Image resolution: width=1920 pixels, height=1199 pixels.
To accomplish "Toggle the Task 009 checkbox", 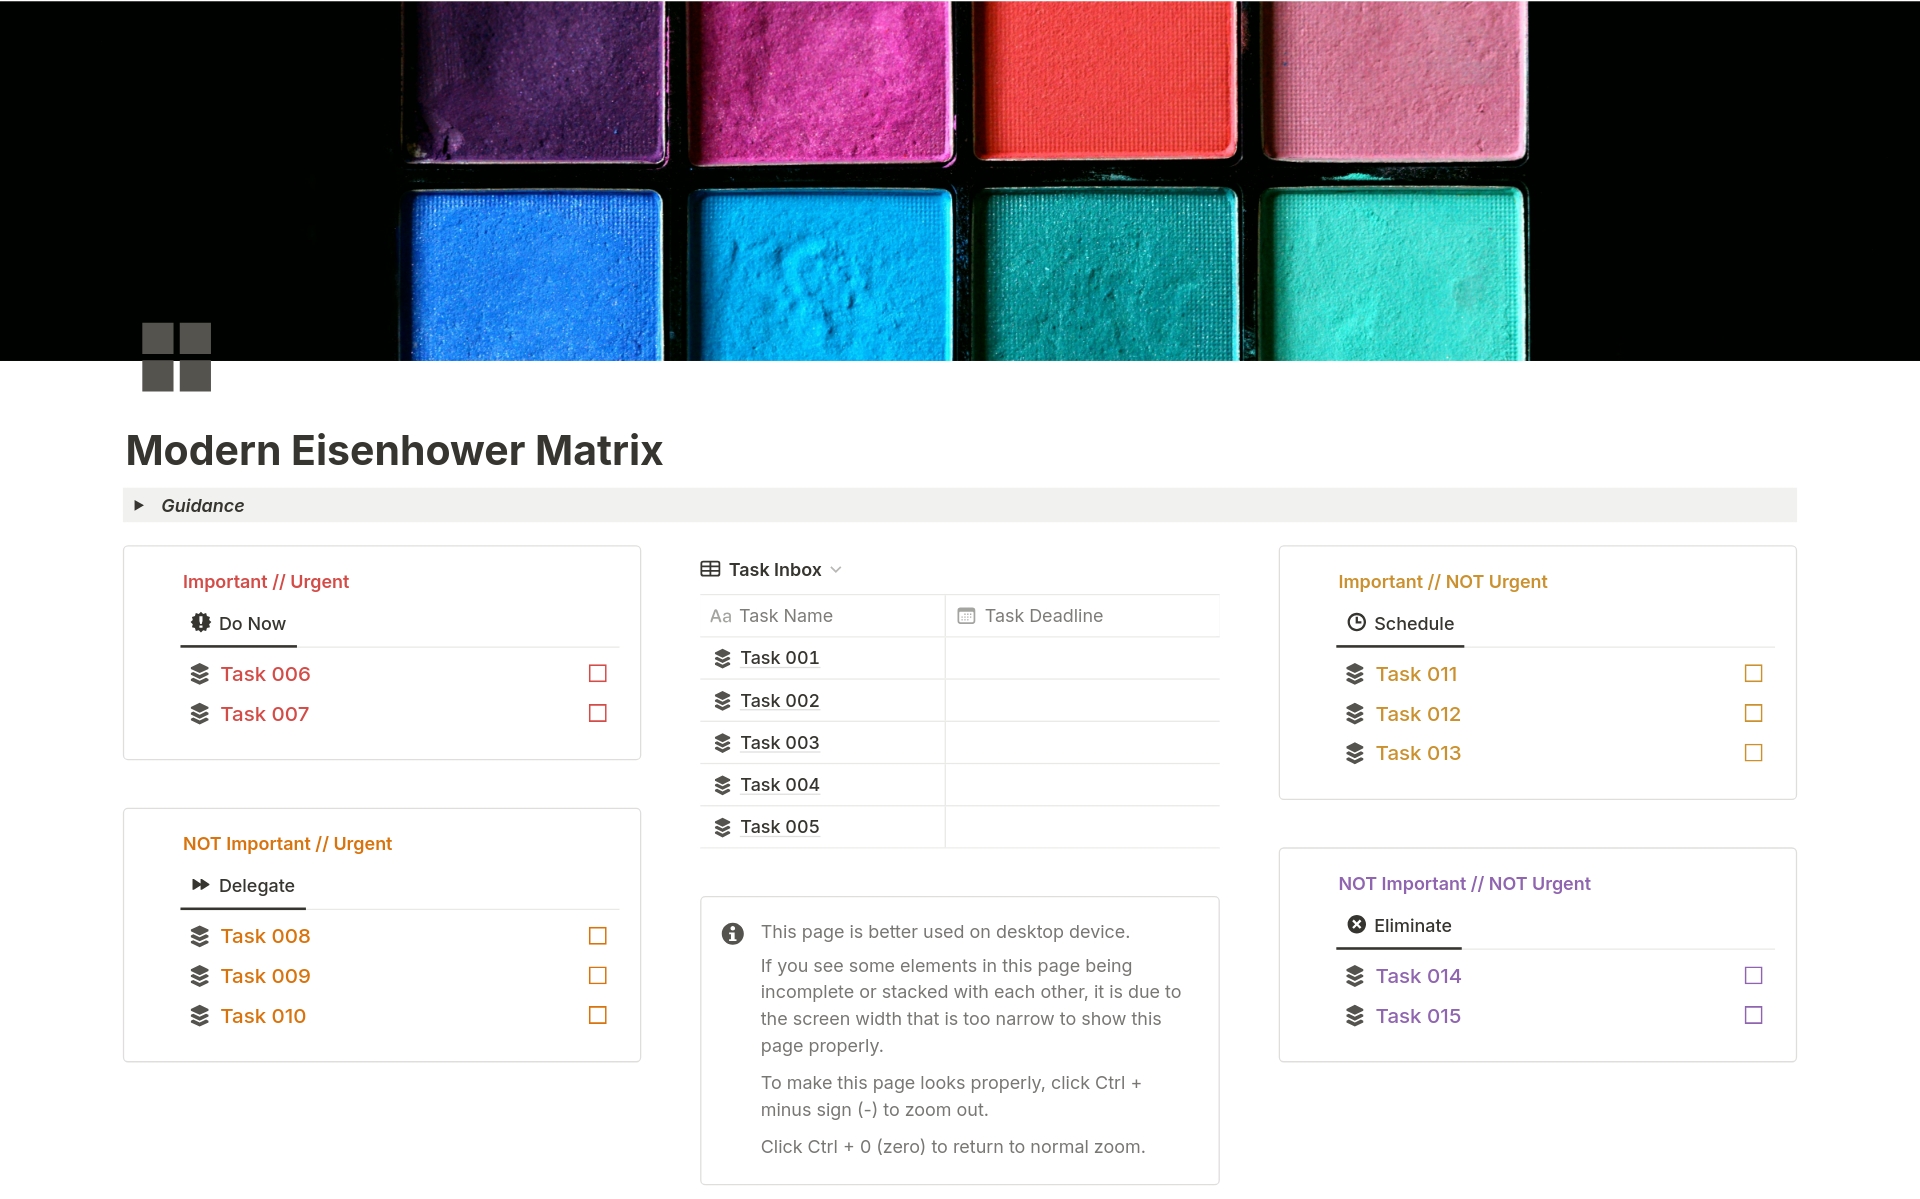I will click(x=598, y=975).
